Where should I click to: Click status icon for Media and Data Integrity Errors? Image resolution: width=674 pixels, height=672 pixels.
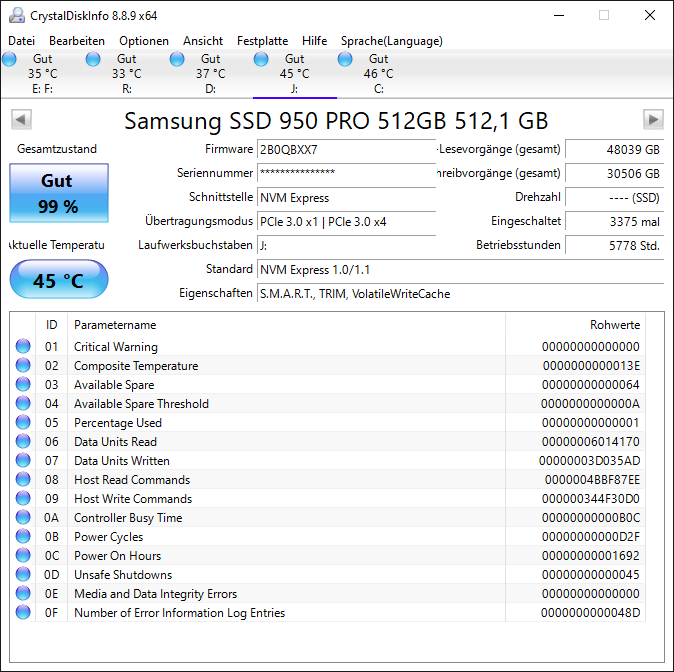23,593
